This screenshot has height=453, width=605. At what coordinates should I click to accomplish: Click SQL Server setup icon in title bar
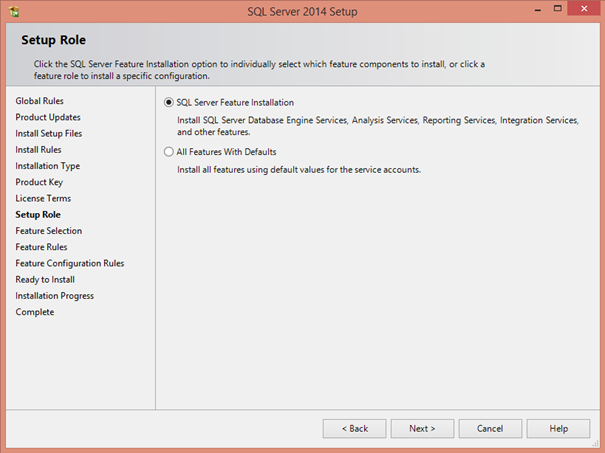pyautogui.click(x=14, y=12)
